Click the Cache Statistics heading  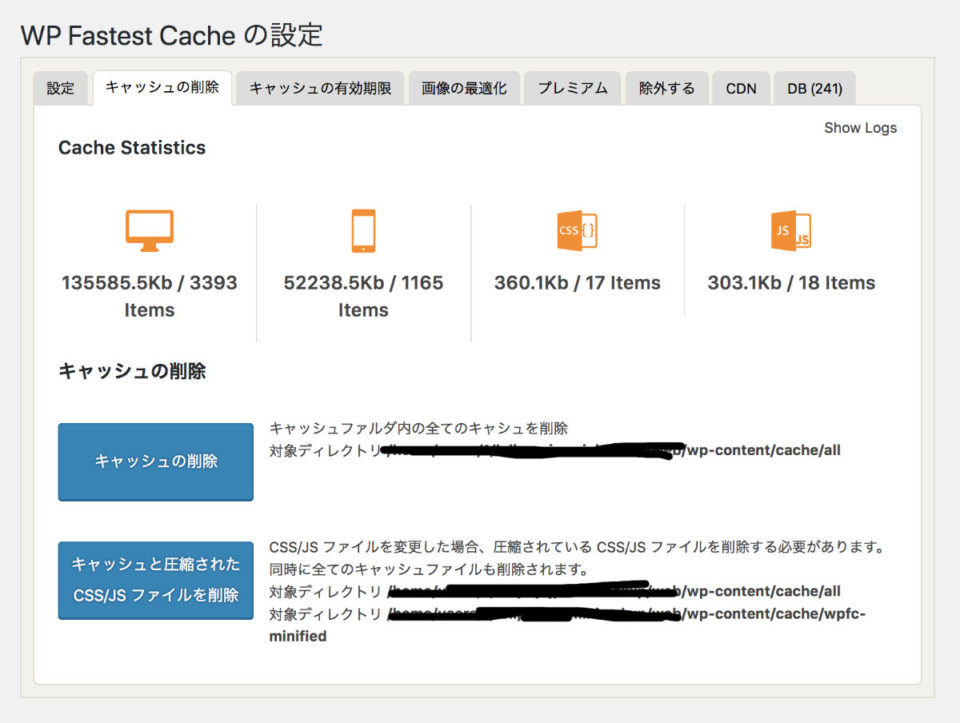tap(132, 148)
